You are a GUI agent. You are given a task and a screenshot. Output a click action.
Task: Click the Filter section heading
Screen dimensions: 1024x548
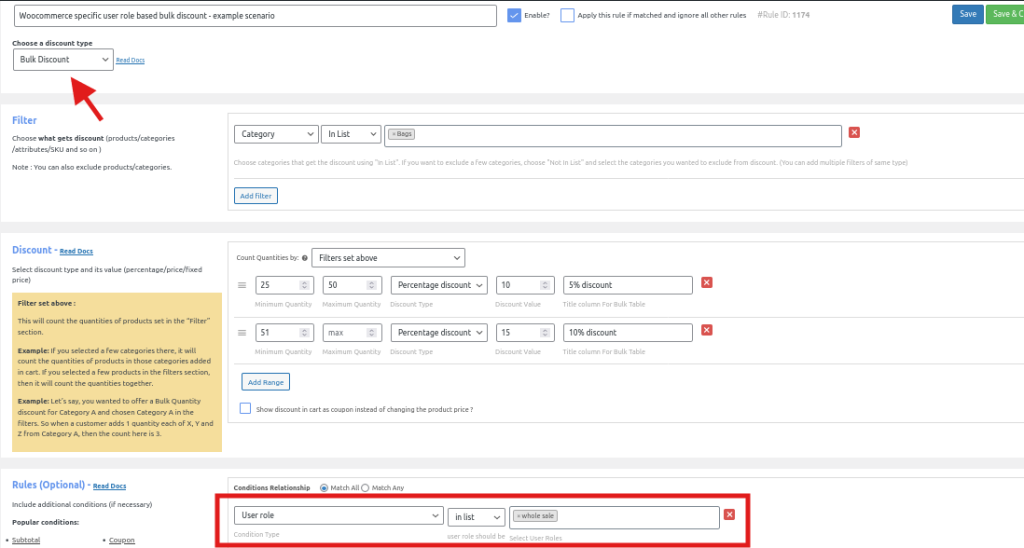point(24,120)
